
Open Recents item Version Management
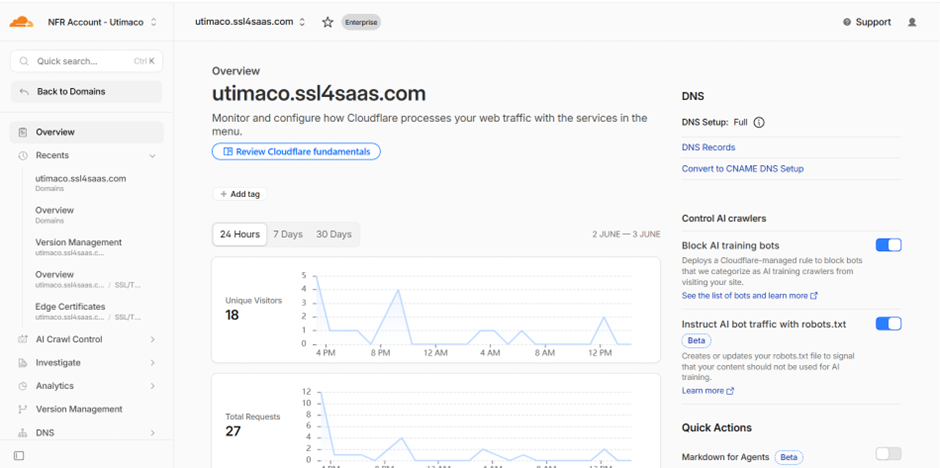tap(79, 247)
